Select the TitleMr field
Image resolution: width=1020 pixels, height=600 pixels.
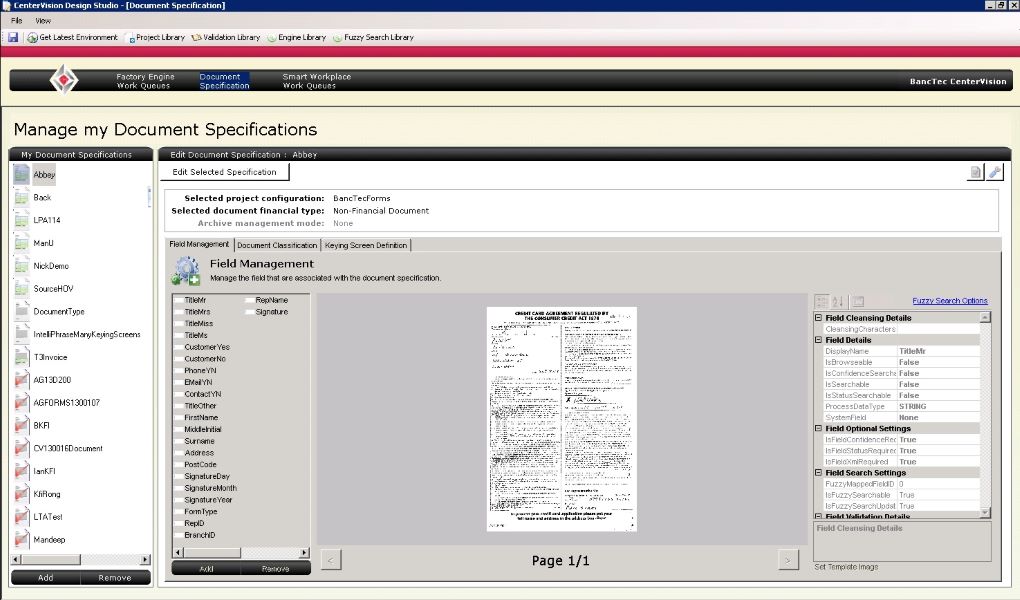[x=195, y=300]
